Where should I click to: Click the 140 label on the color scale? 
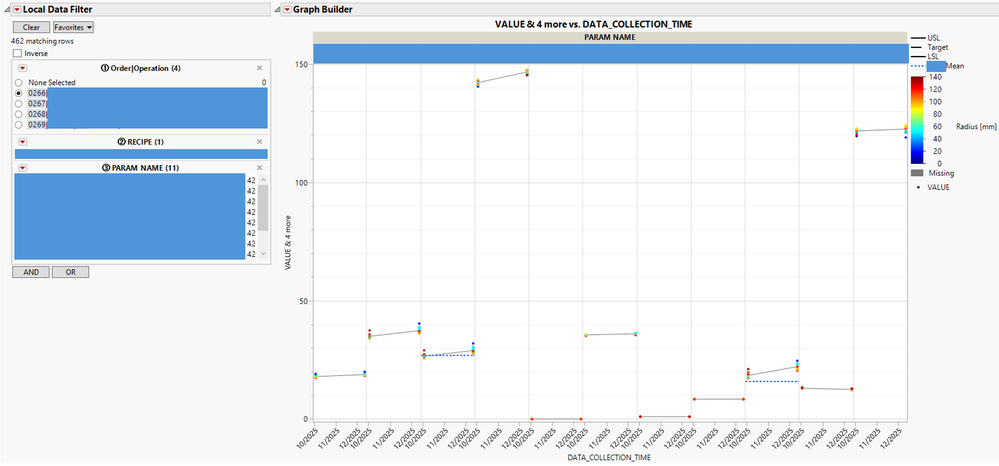(x=933, y=76)
